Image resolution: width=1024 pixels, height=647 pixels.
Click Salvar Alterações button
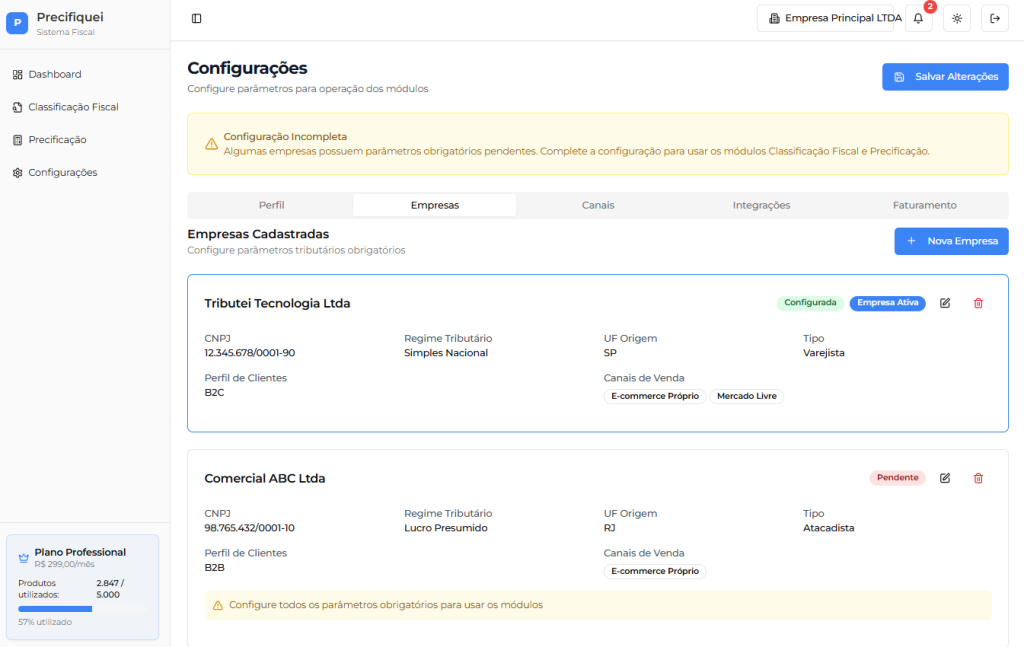click(945, 77)
